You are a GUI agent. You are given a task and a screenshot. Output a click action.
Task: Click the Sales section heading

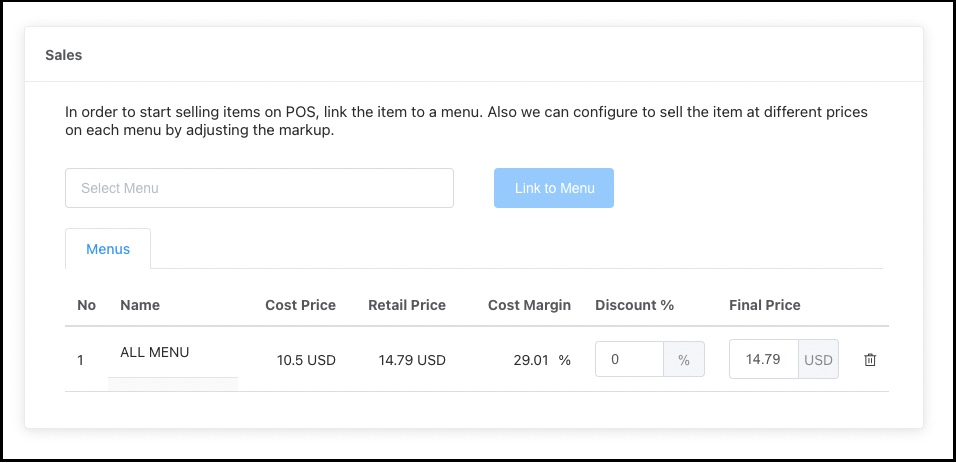coord(64,56)
